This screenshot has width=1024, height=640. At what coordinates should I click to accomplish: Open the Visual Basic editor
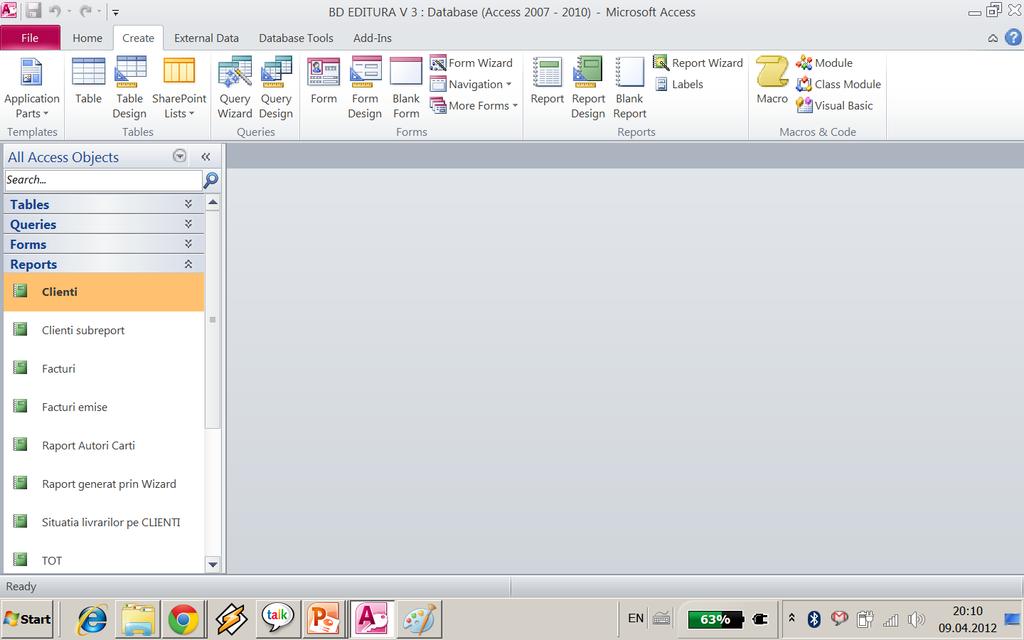pyautogui.click(x=835, y=105)
